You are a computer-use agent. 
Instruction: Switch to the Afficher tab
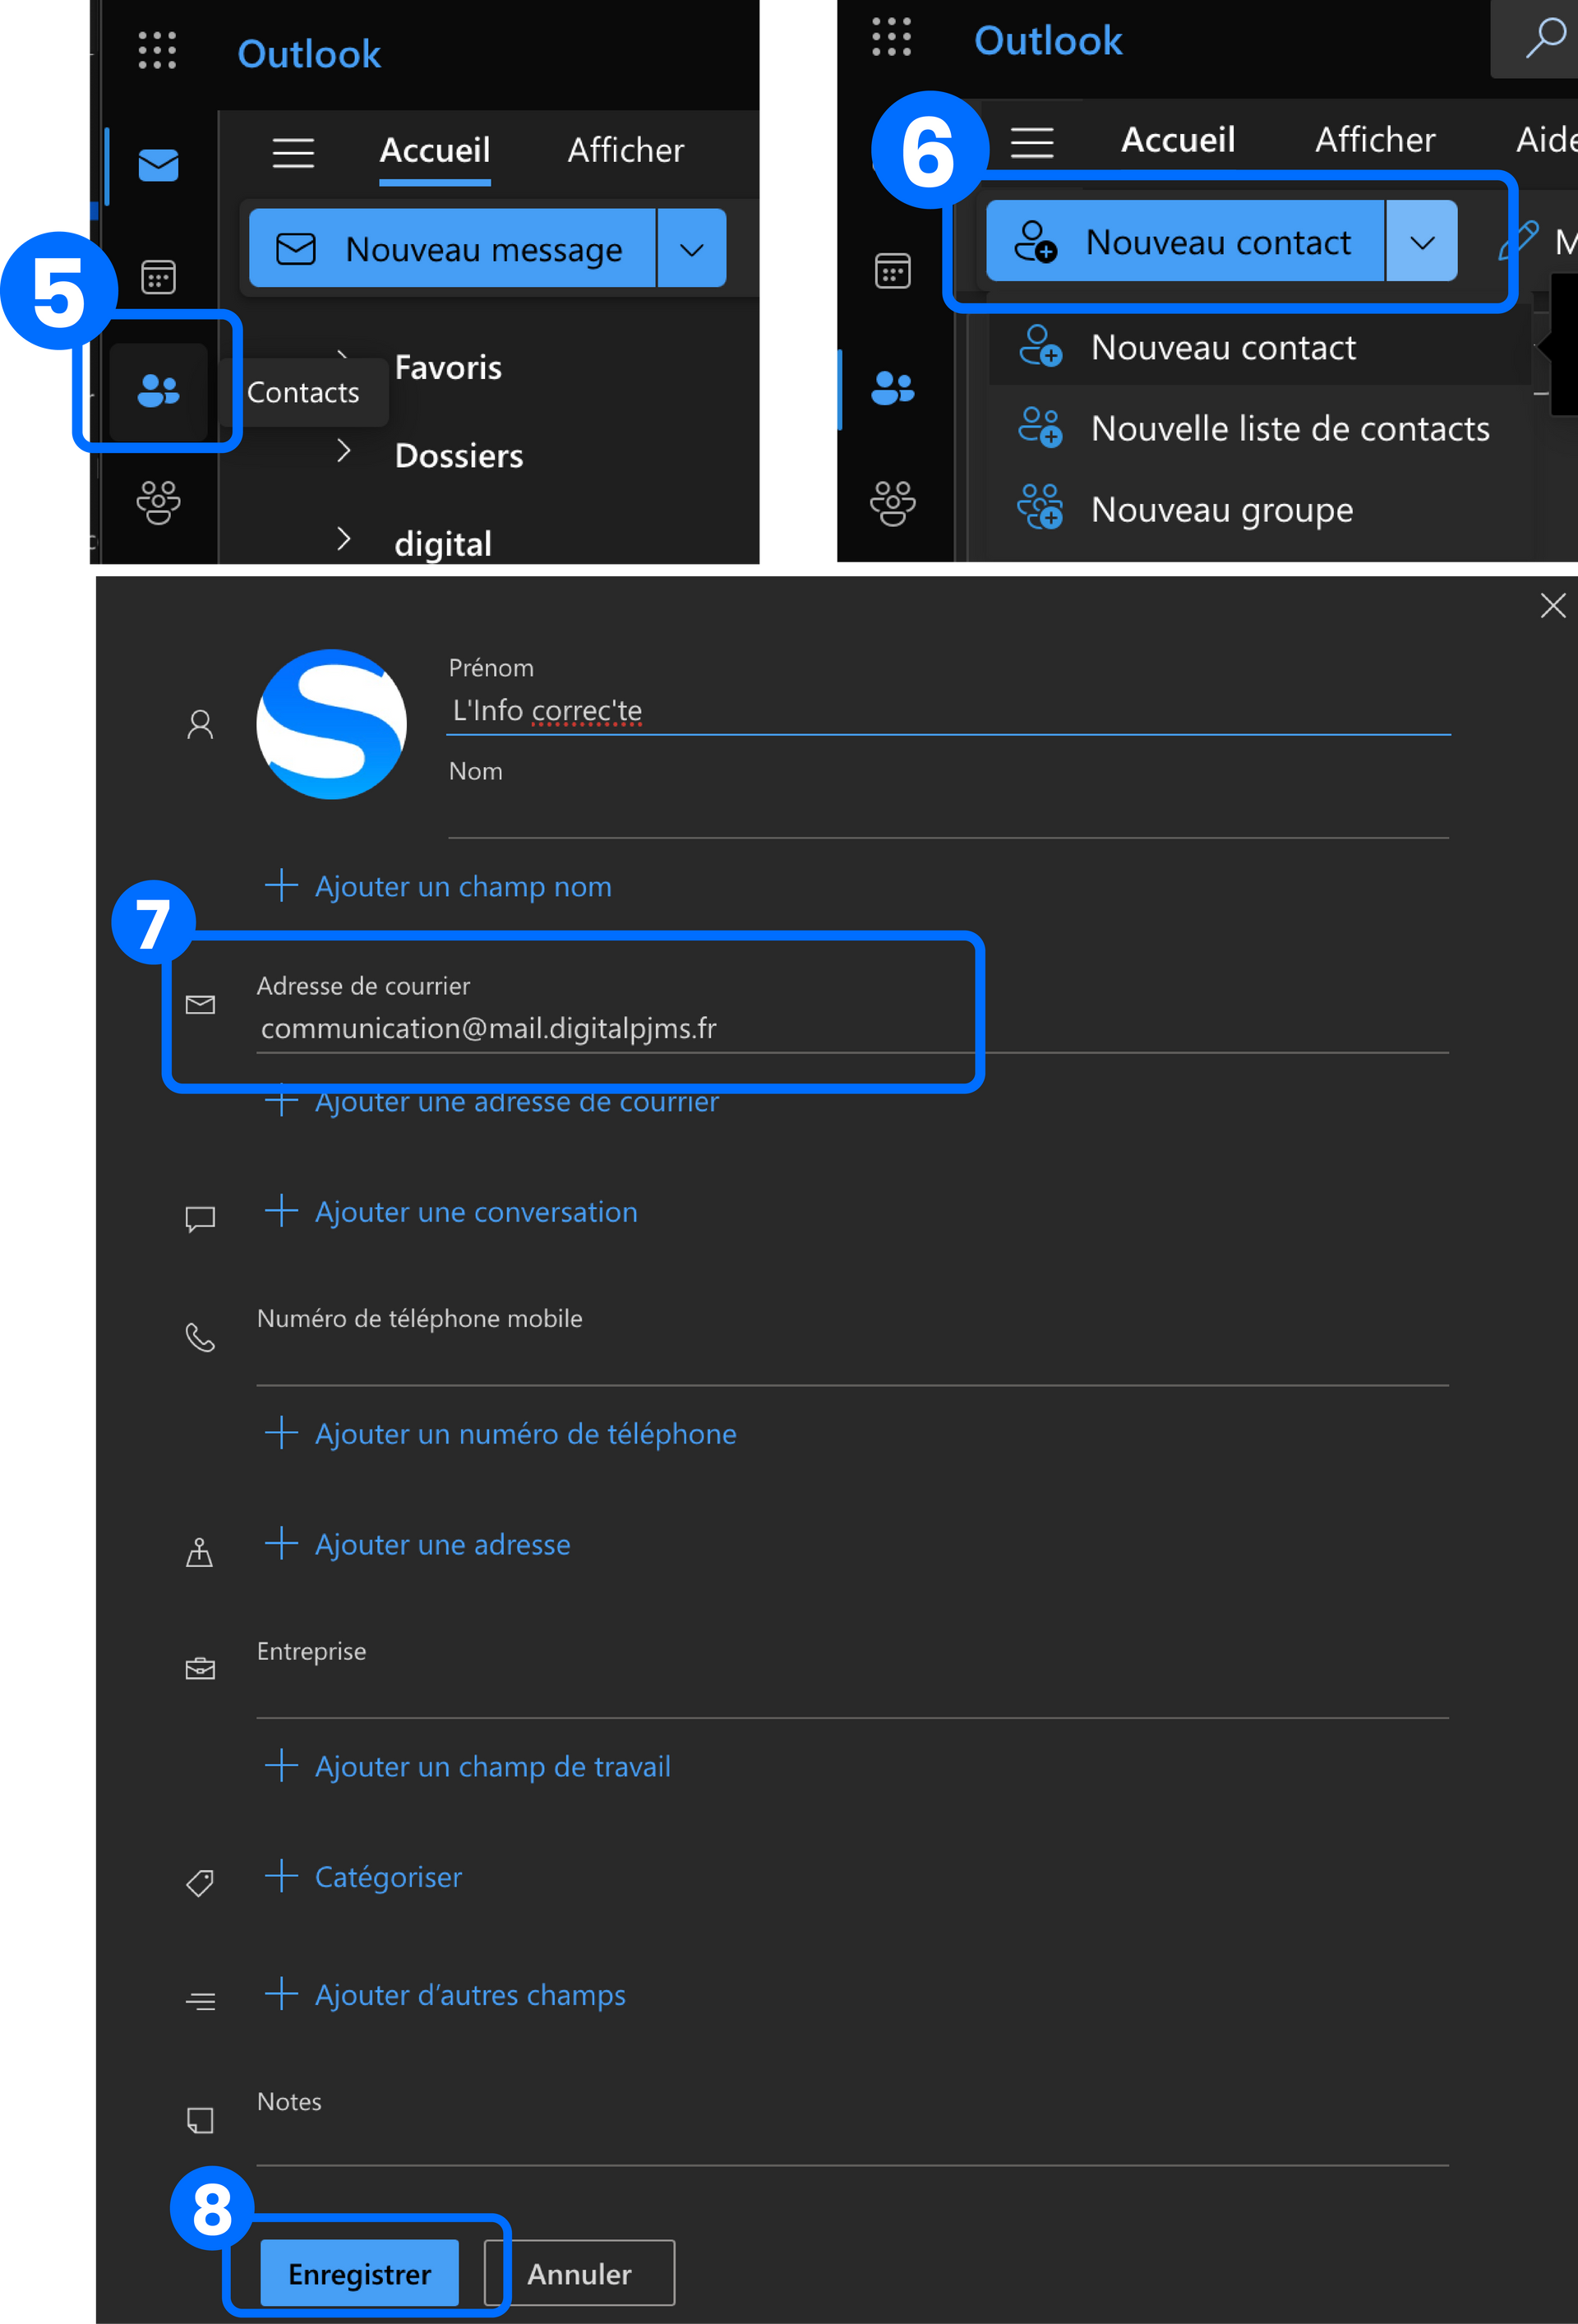[625, 150]
